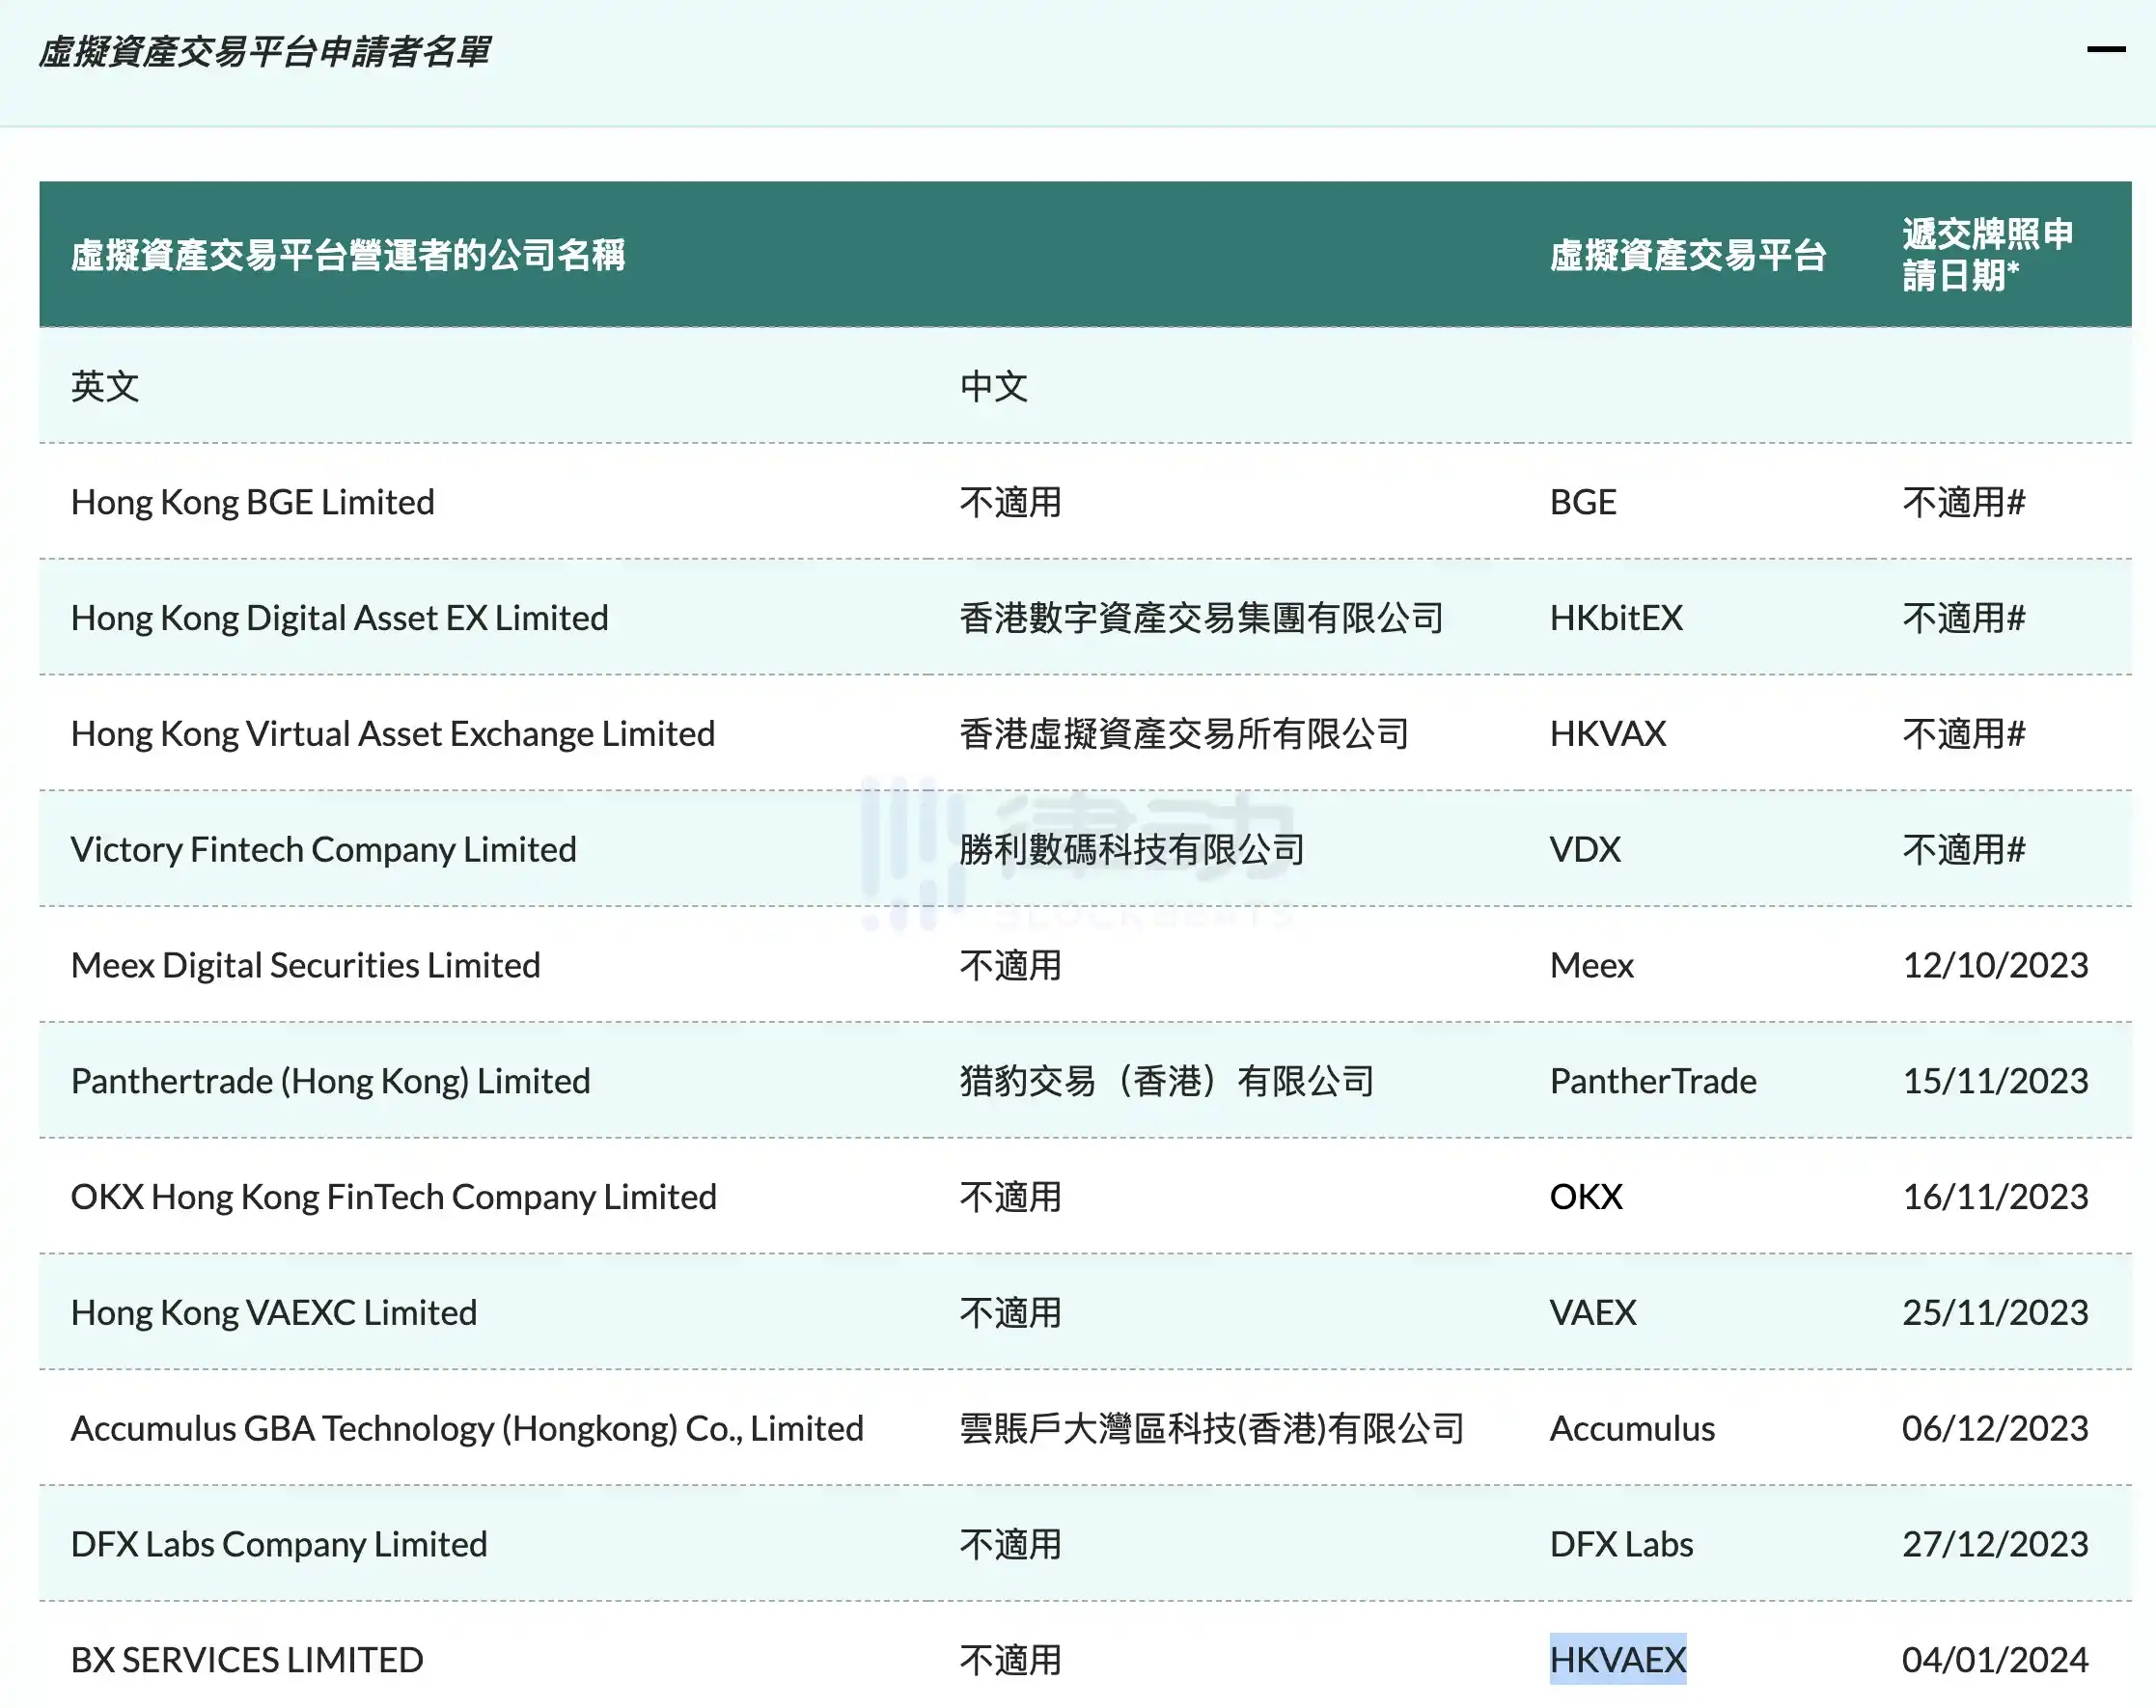Image resolution: width=2156 pixels, height=1708 pixels.
Task: Click the 遞交牌照申請日期 column header
Action: tap(1986, 254)
